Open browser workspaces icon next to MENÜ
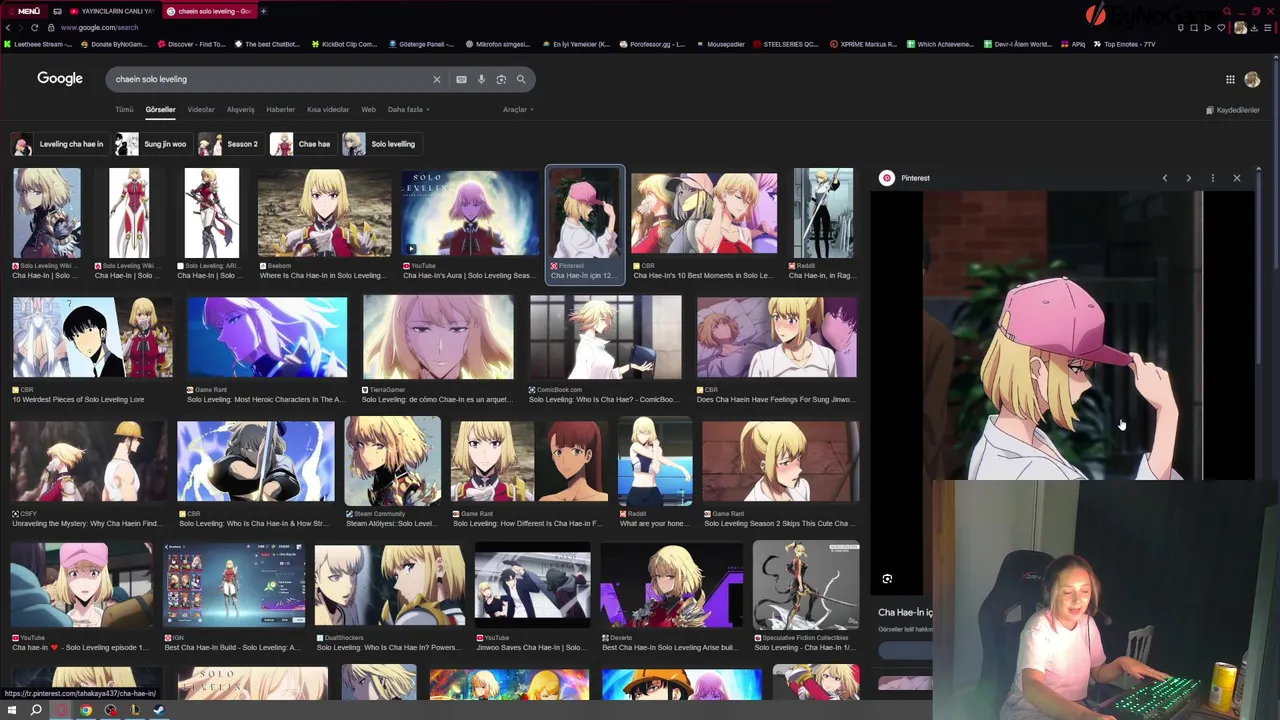 (57, 11)
